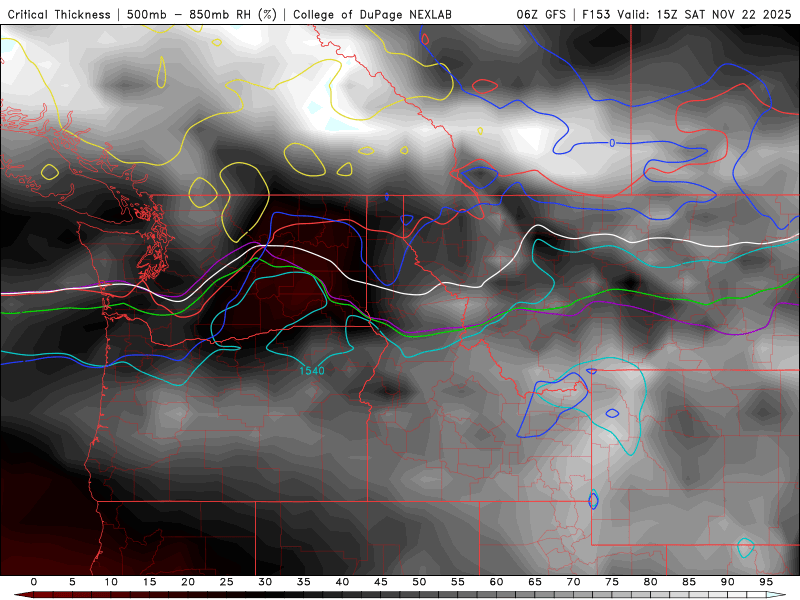This screenshot has width=800, height=600.
Task: Click the cyan '1540' contour label
Action: tap(312, 371)
